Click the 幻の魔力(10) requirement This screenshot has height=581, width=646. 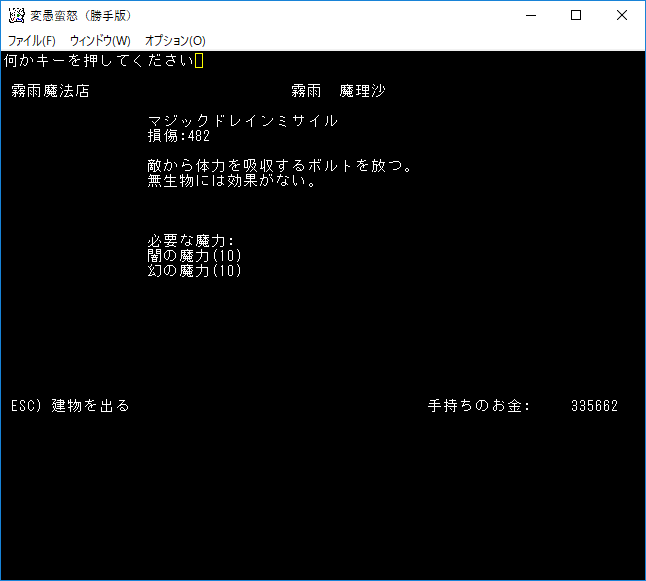tap(194, 270)
